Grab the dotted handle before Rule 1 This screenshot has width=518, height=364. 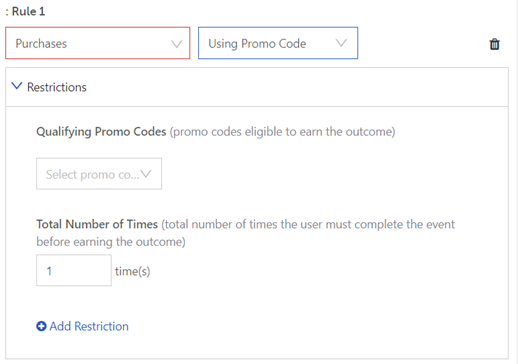click(x=7, y=12)
